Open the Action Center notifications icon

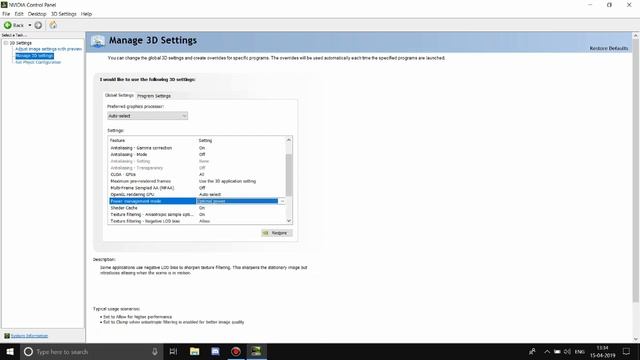tap(627, 351)
